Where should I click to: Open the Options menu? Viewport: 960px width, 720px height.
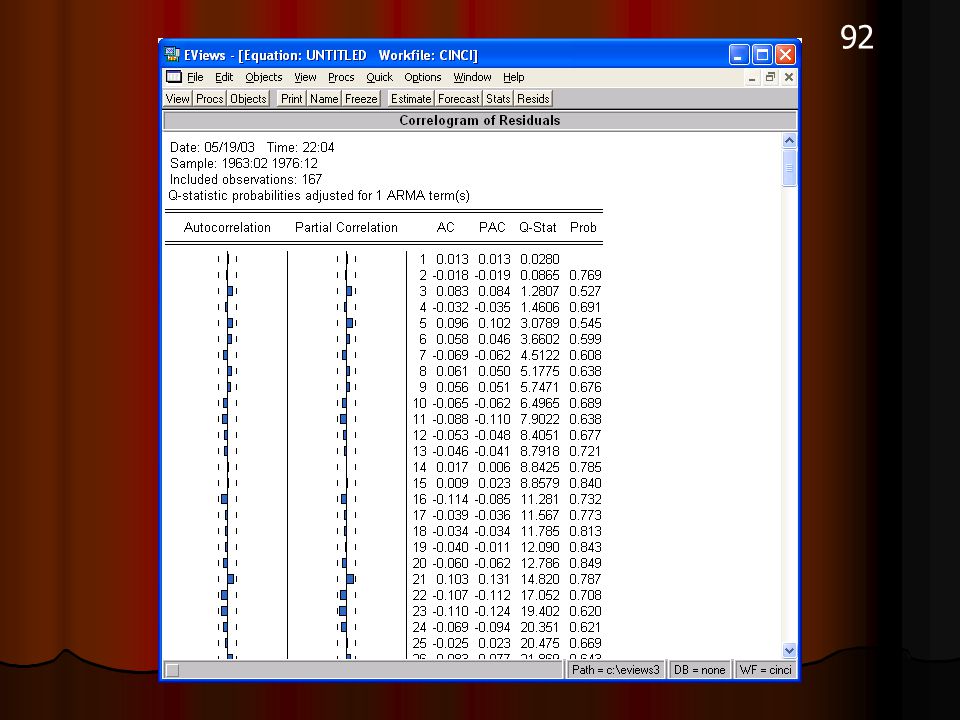click(422, 77)
